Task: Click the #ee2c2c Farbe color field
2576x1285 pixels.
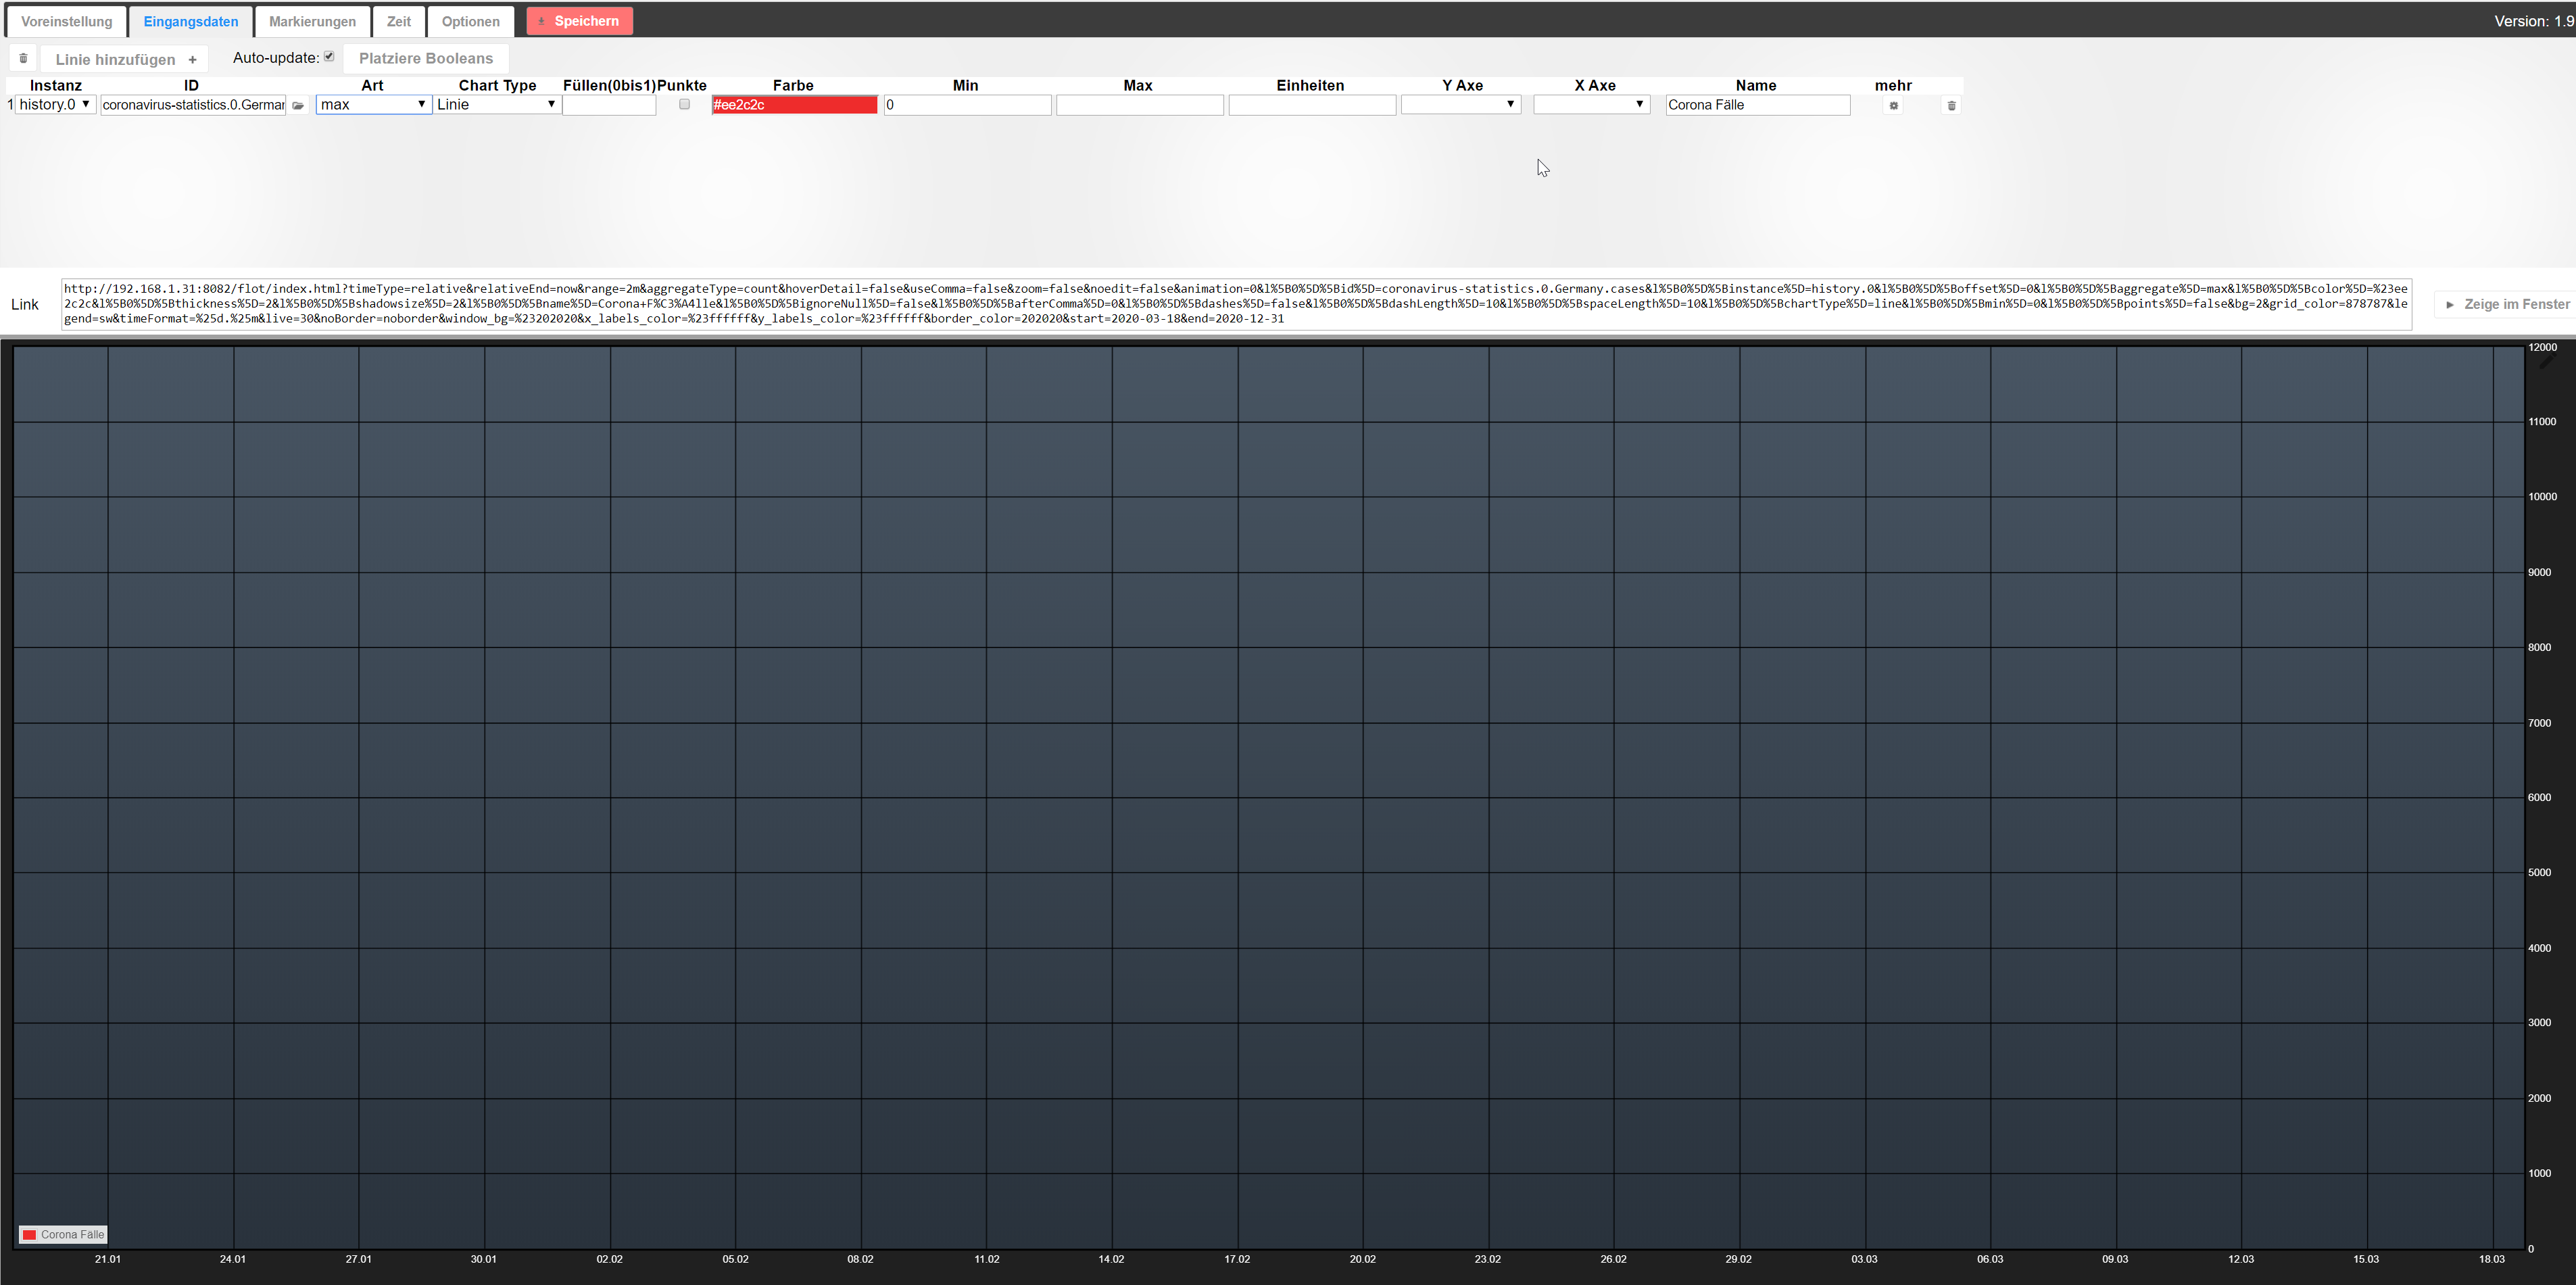Action: click(x=794, y=104)
